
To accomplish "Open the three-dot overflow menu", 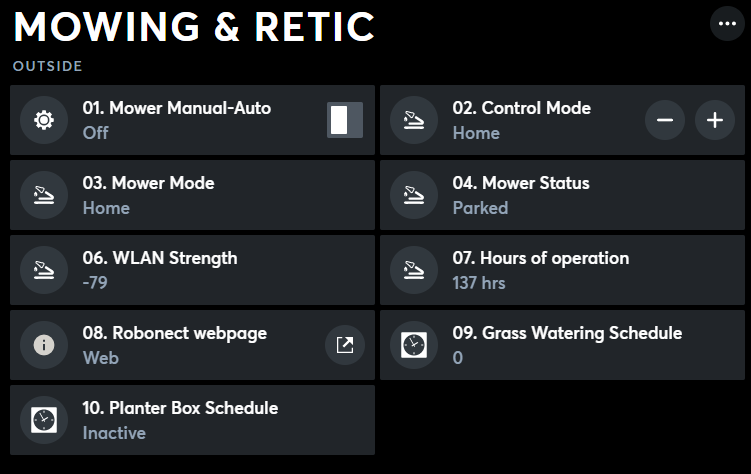I will click(727, 23).
